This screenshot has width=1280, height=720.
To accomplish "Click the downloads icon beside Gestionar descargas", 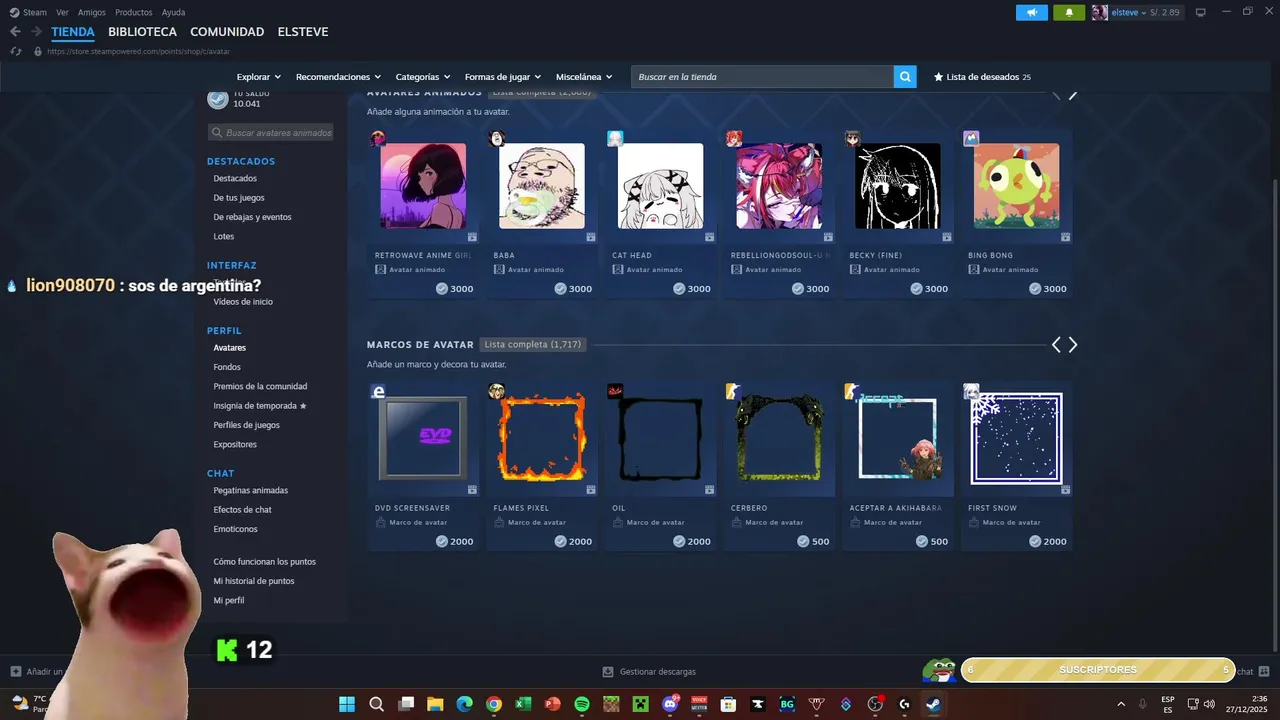I will (608, 672).
